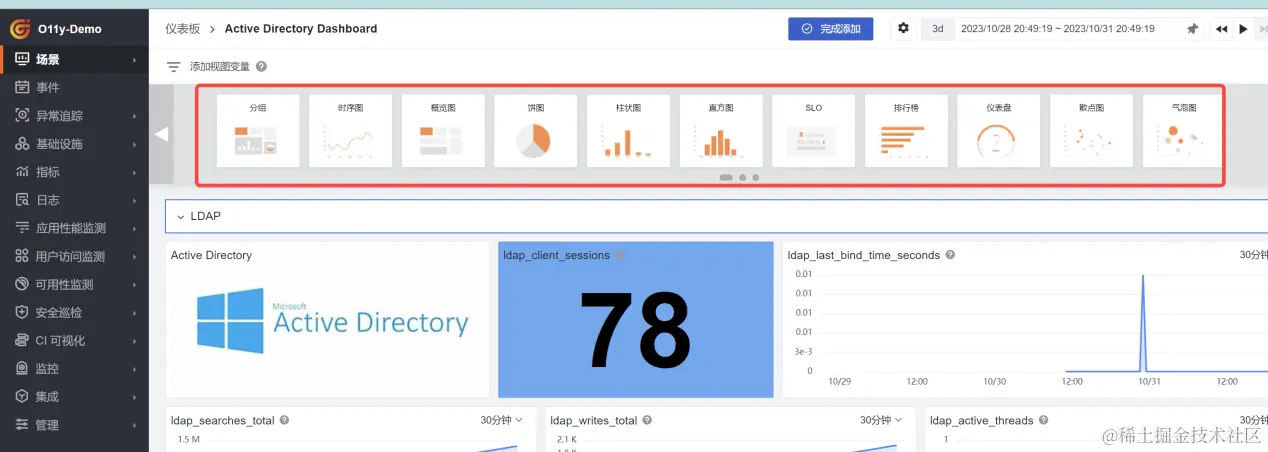The height and width of the screenshot is (452, 1268).
Task: Open the 场景 sidebar menu
Action: tap(74, 60)
